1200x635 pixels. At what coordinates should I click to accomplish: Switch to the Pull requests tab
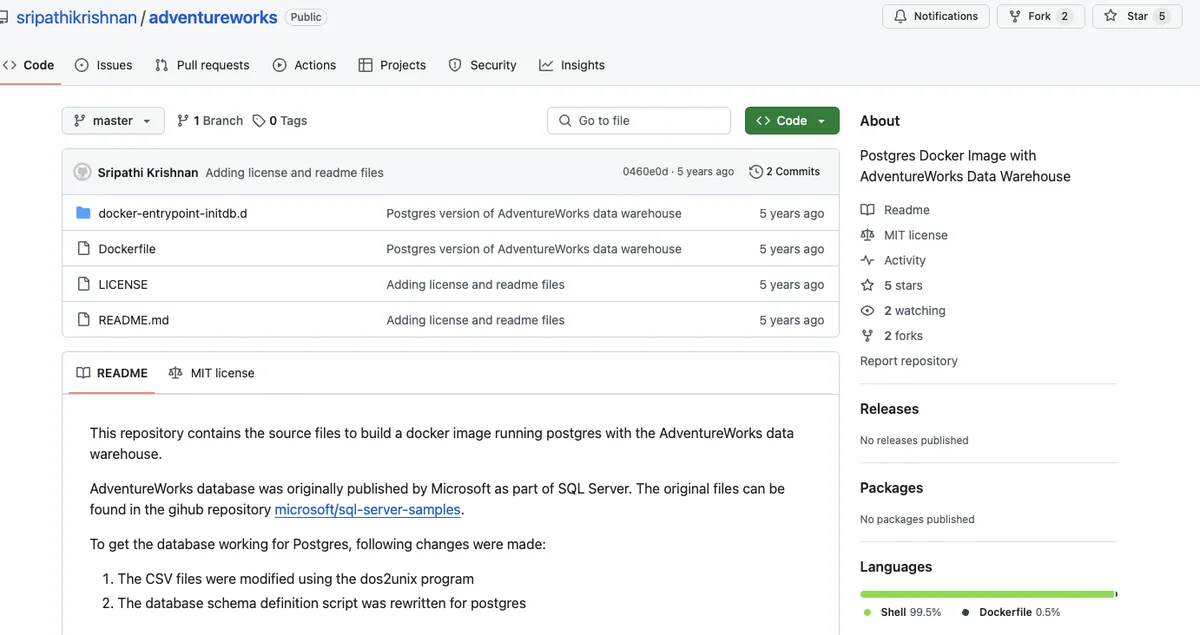201,65
